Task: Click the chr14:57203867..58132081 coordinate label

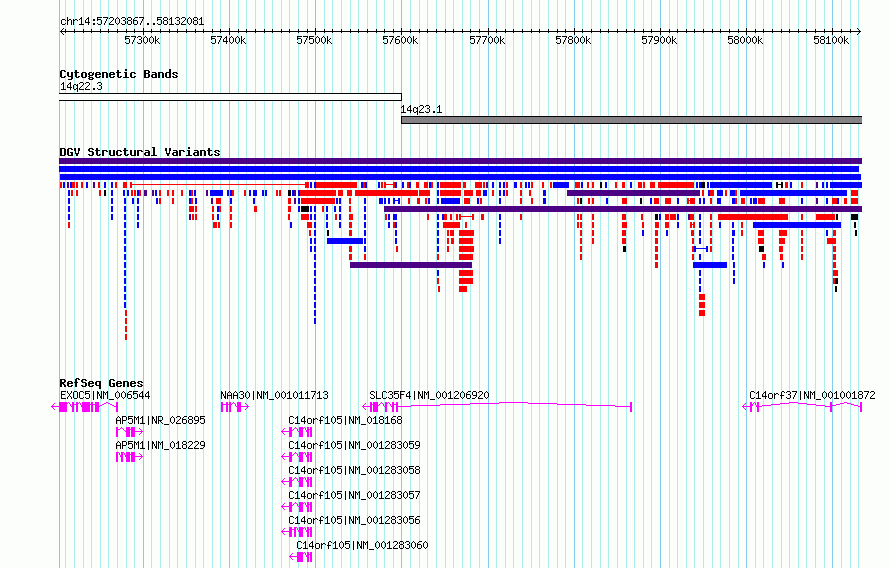Action: (132, 21)
